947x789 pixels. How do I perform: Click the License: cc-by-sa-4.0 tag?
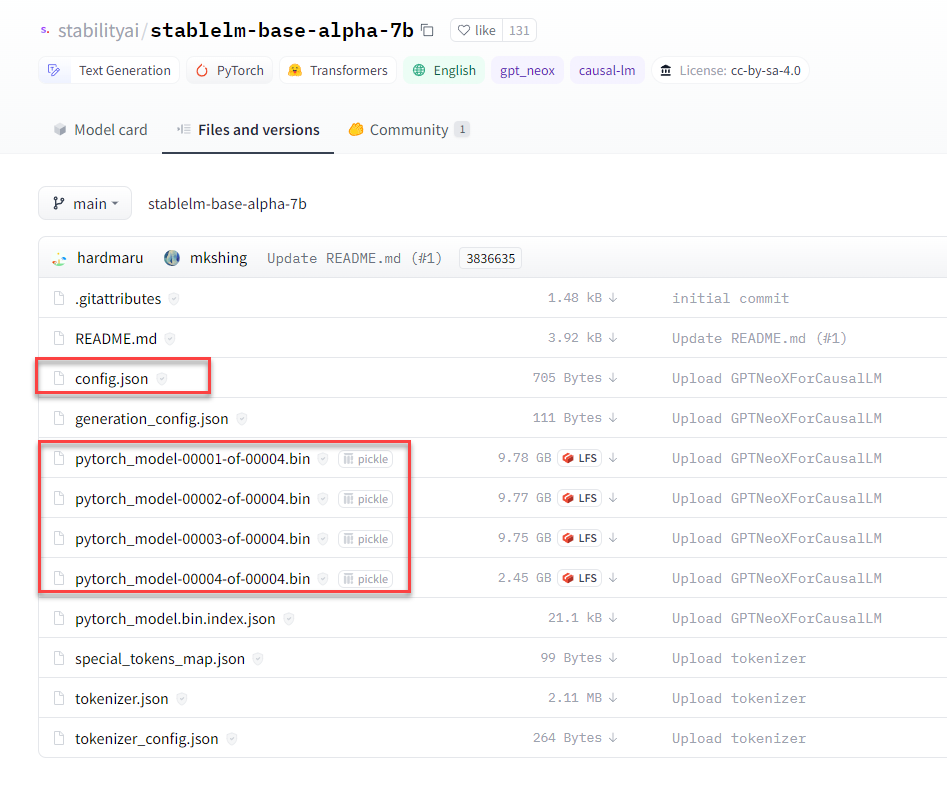tap(730, 70)
